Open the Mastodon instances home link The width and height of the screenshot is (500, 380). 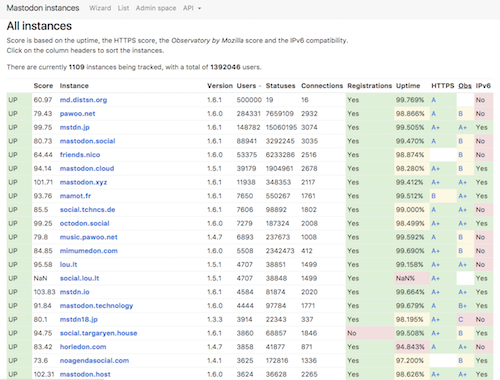pos(43,8)
